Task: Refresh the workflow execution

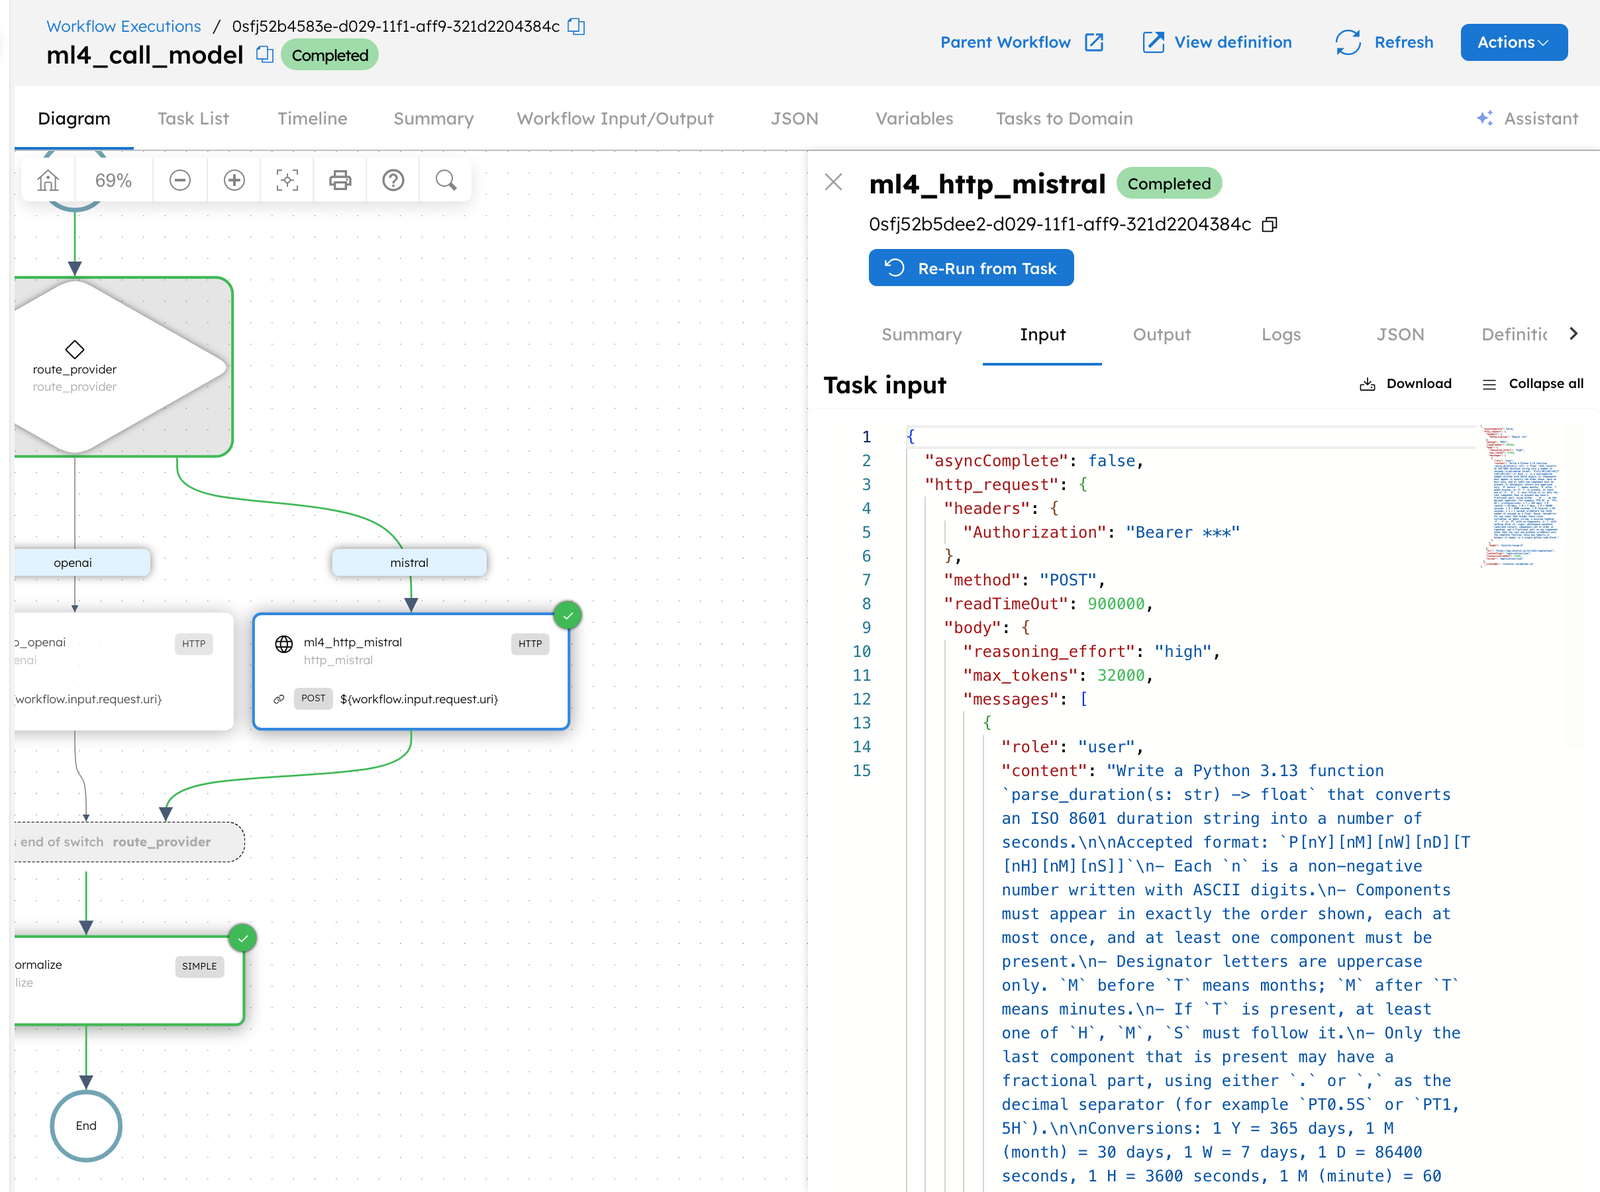Action: [x=1384, y=42]
